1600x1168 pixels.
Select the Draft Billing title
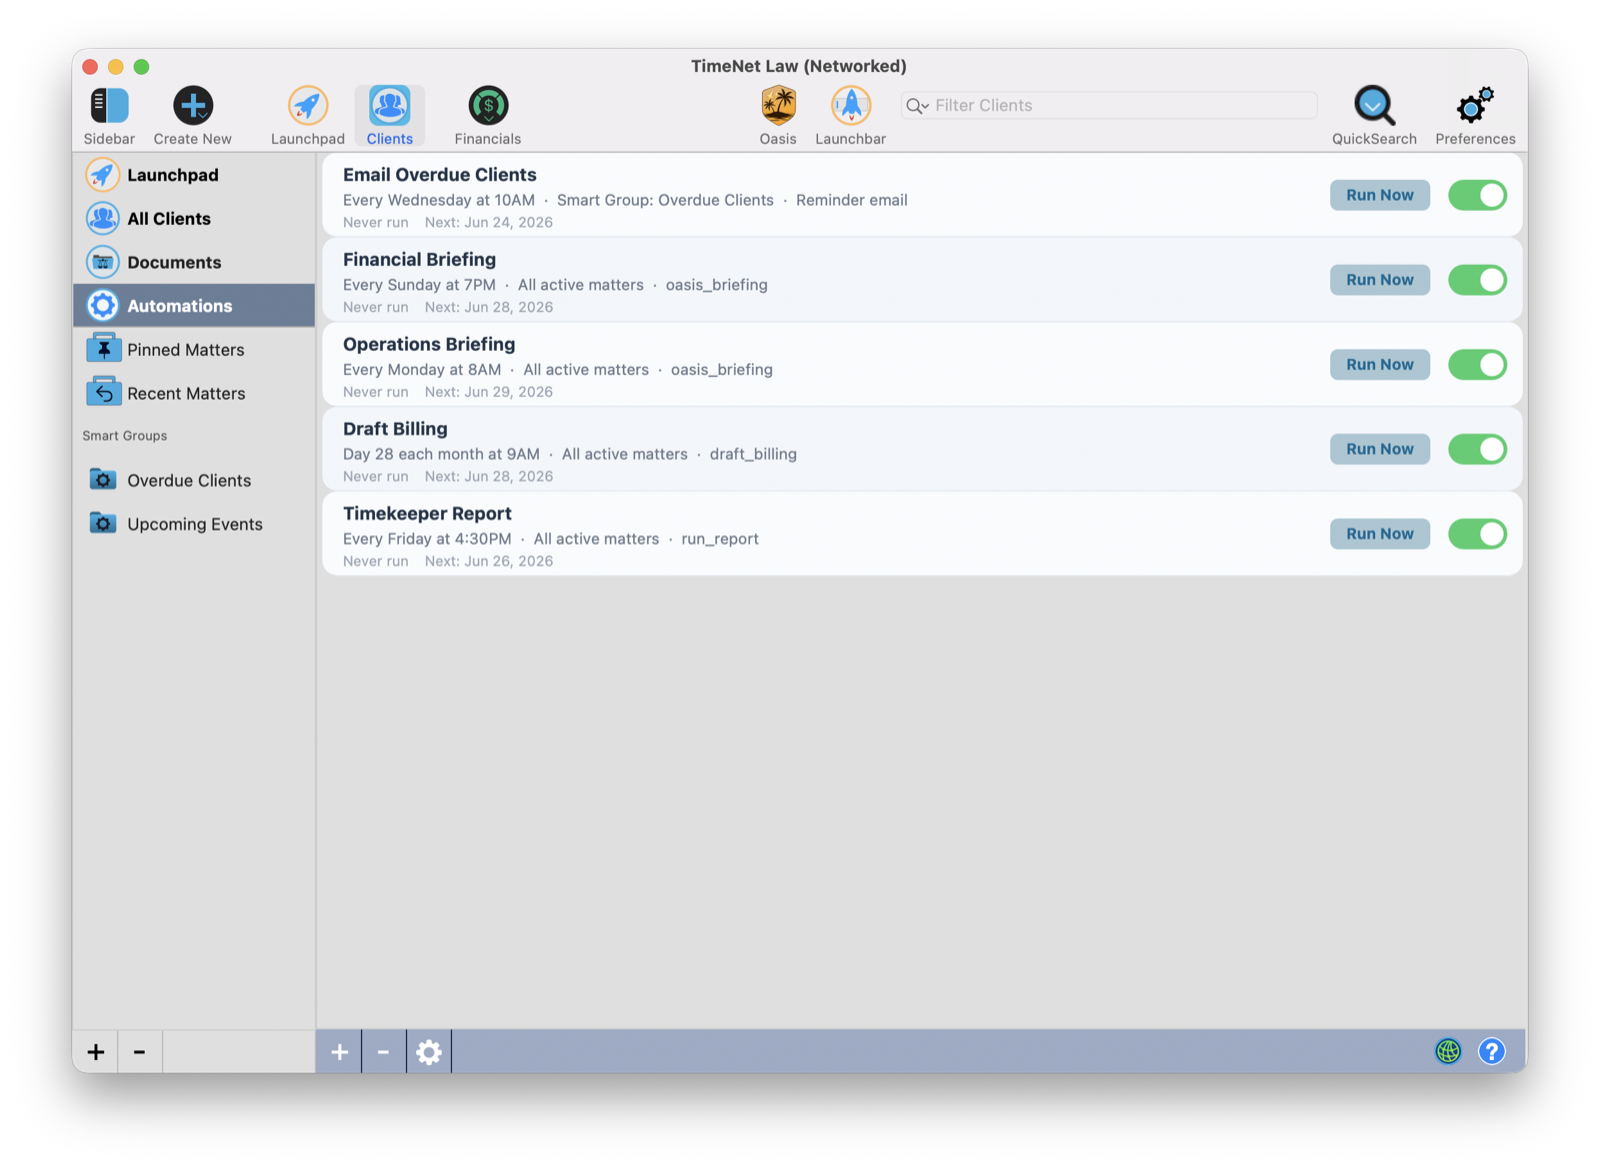point(395,428)
